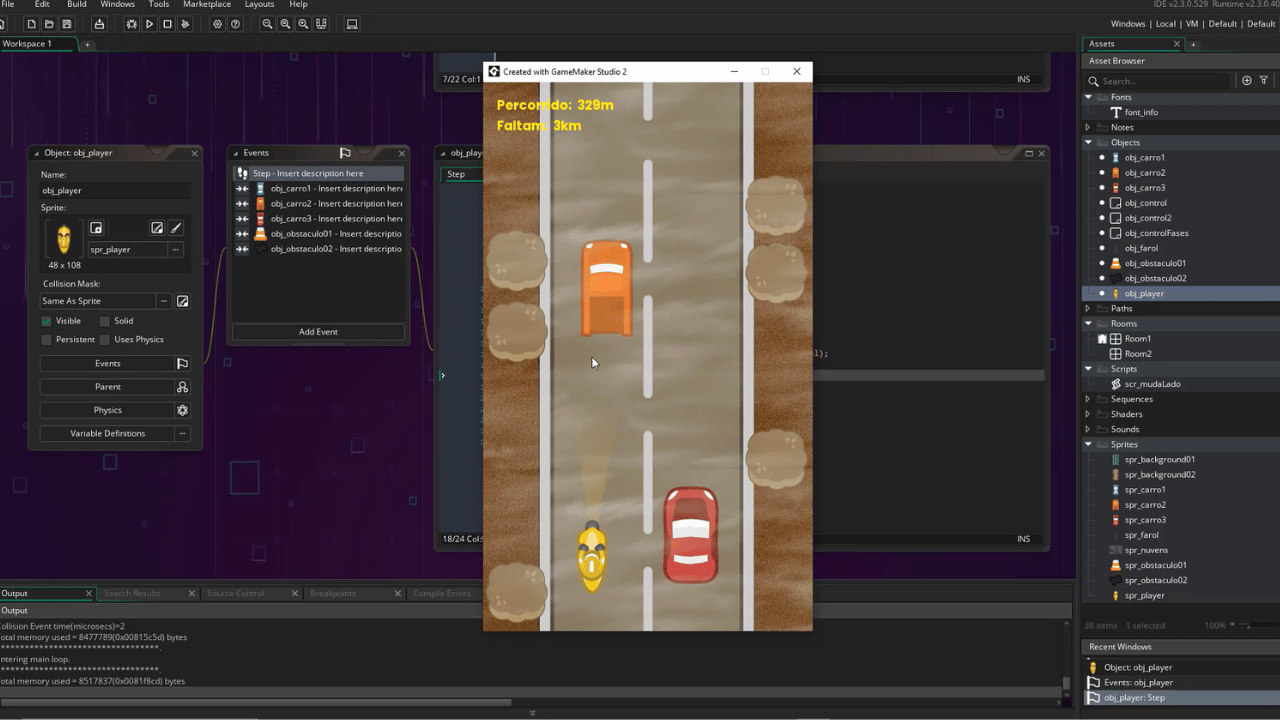Screen dimensions: 1280x720
Task: Click the Debug bug icon in toolbar
Action: click(x=131, y=24)
